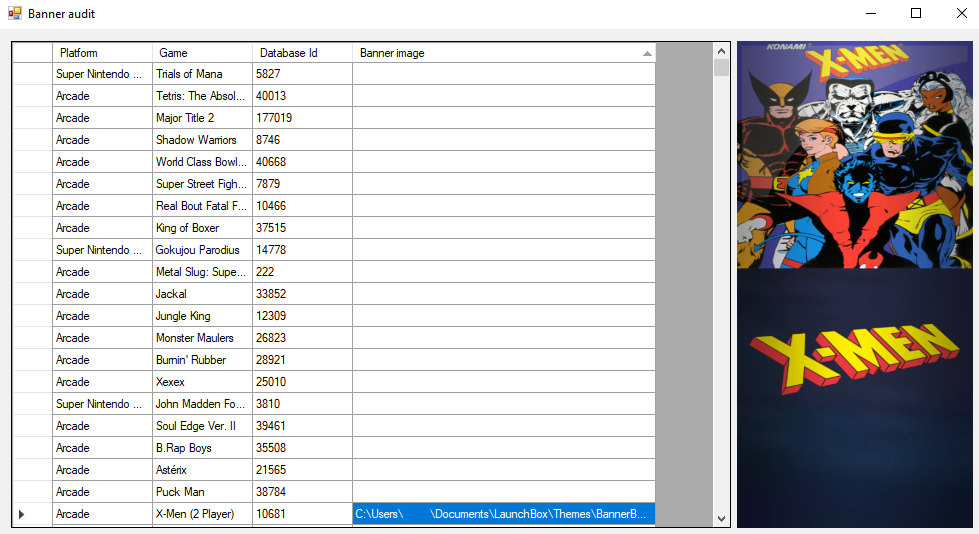Viewport: 979px width, 534px height.
Task: Select the Metal Slug: Supe... cell
Action: click(202, 272)
